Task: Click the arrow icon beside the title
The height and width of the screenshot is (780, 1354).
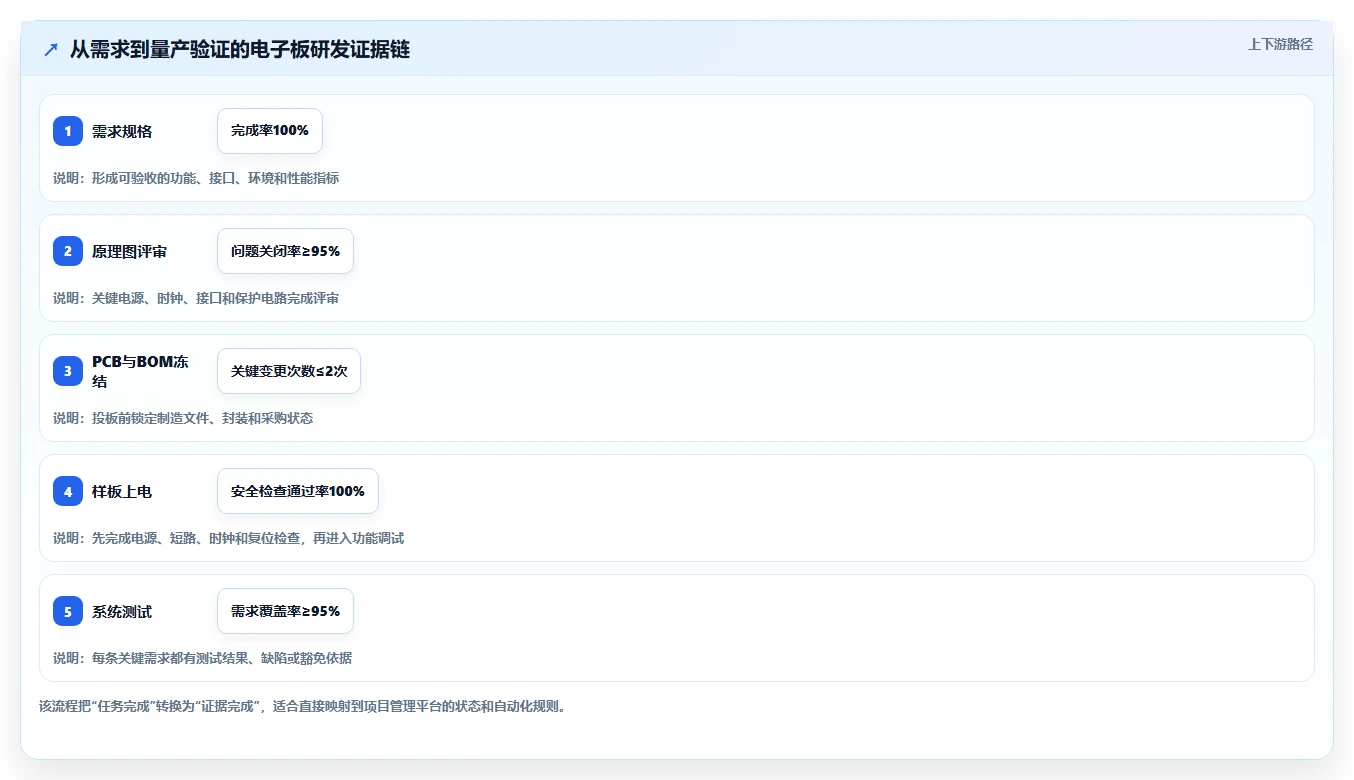Action: click(x=51, y=49)
